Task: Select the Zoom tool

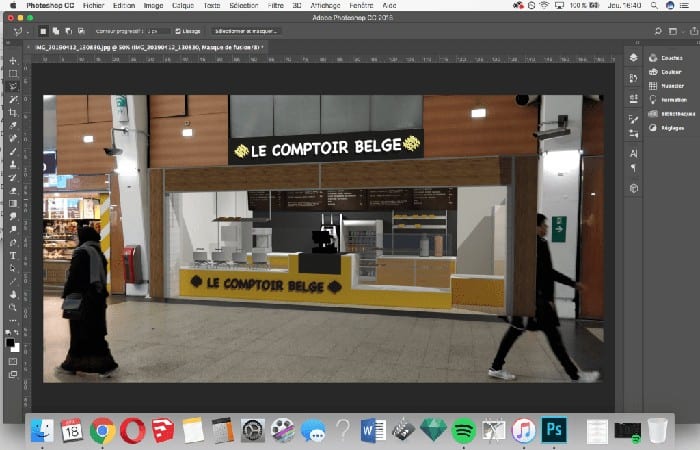Action: (x=13, y=307)
